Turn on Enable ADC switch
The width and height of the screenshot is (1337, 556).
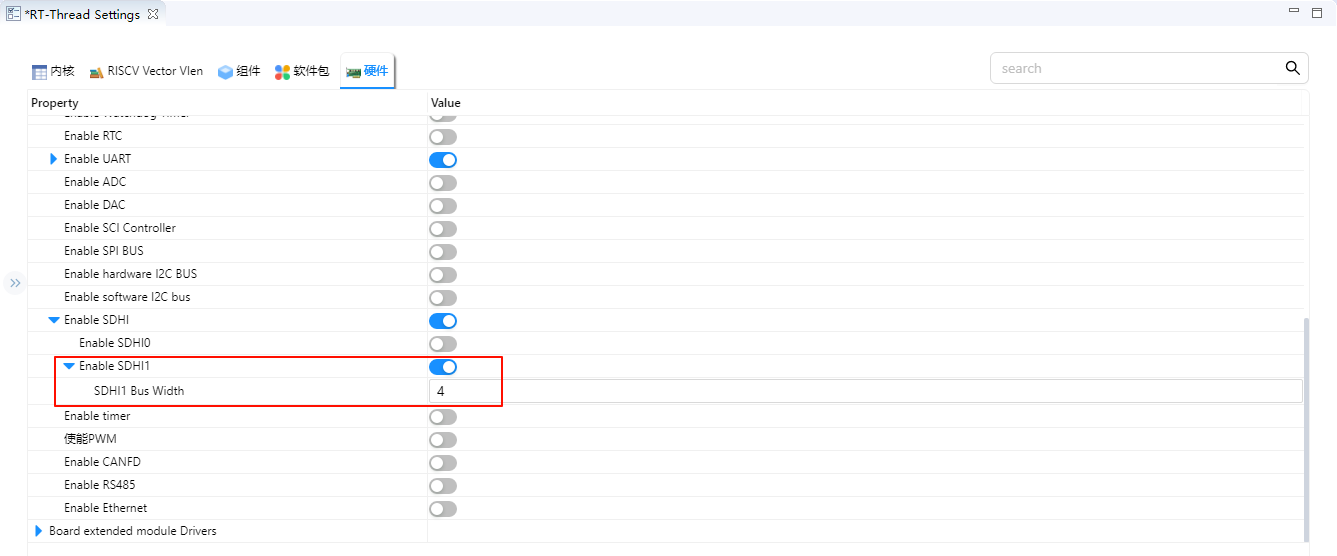(443, 183)
